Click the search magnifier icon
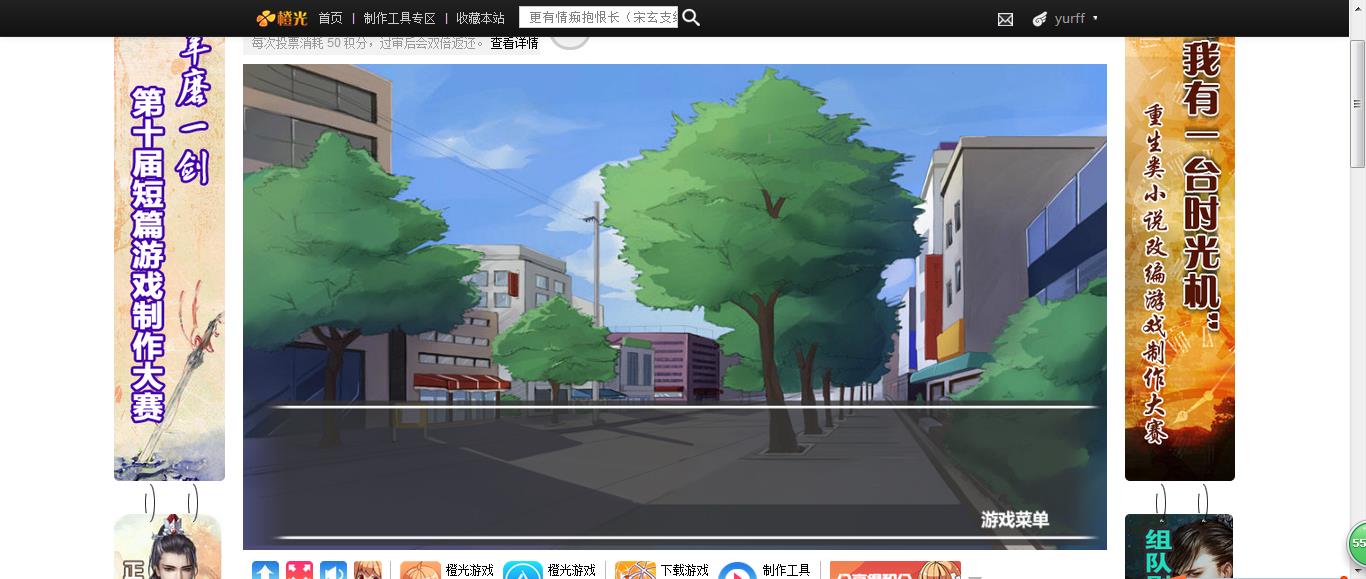 pos(690,18)
